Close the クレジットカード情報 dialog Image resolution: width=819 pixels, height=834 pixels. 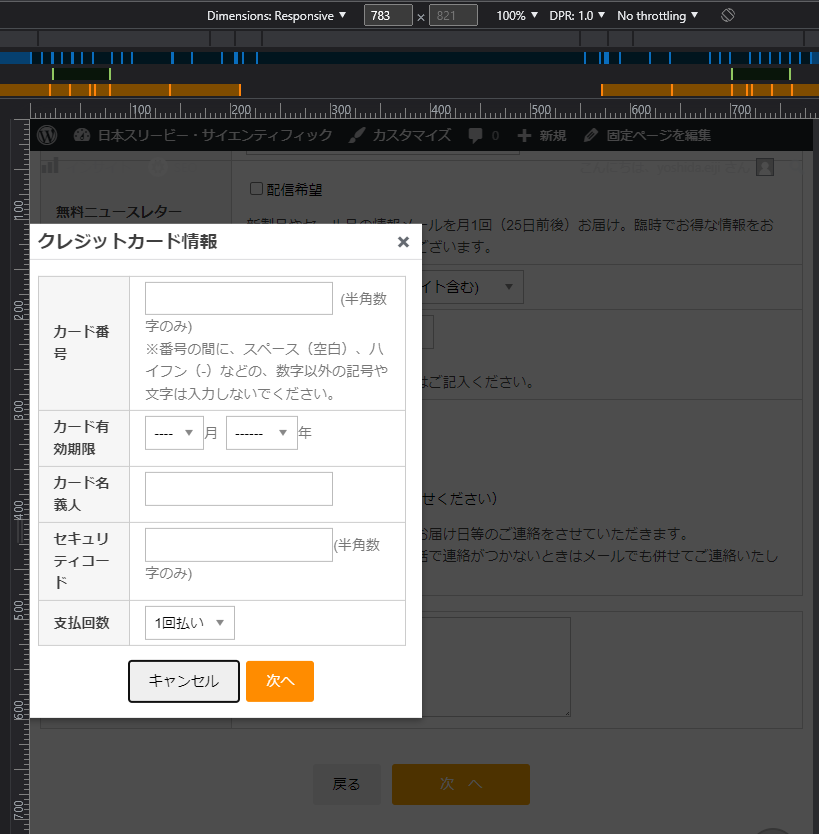[403, 242]
